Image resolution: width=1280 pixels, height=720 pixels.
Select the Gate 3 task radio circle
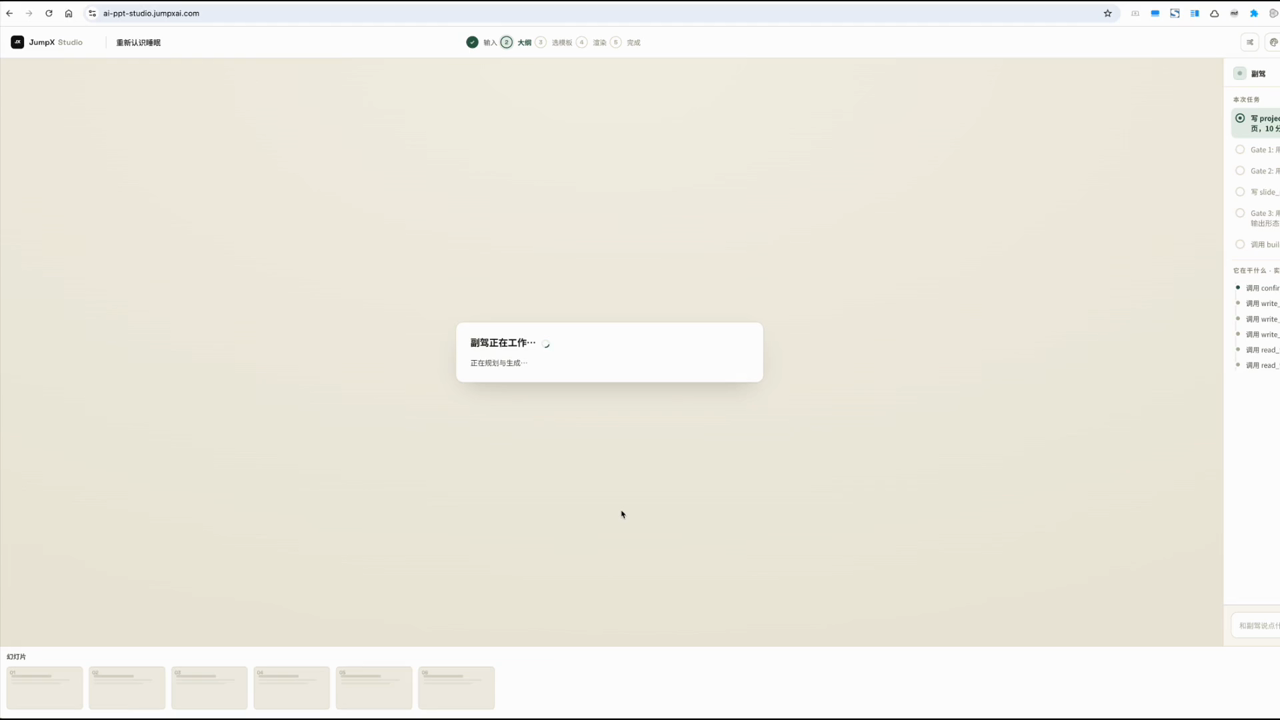pyautogui.click(x=1240, y=213)
